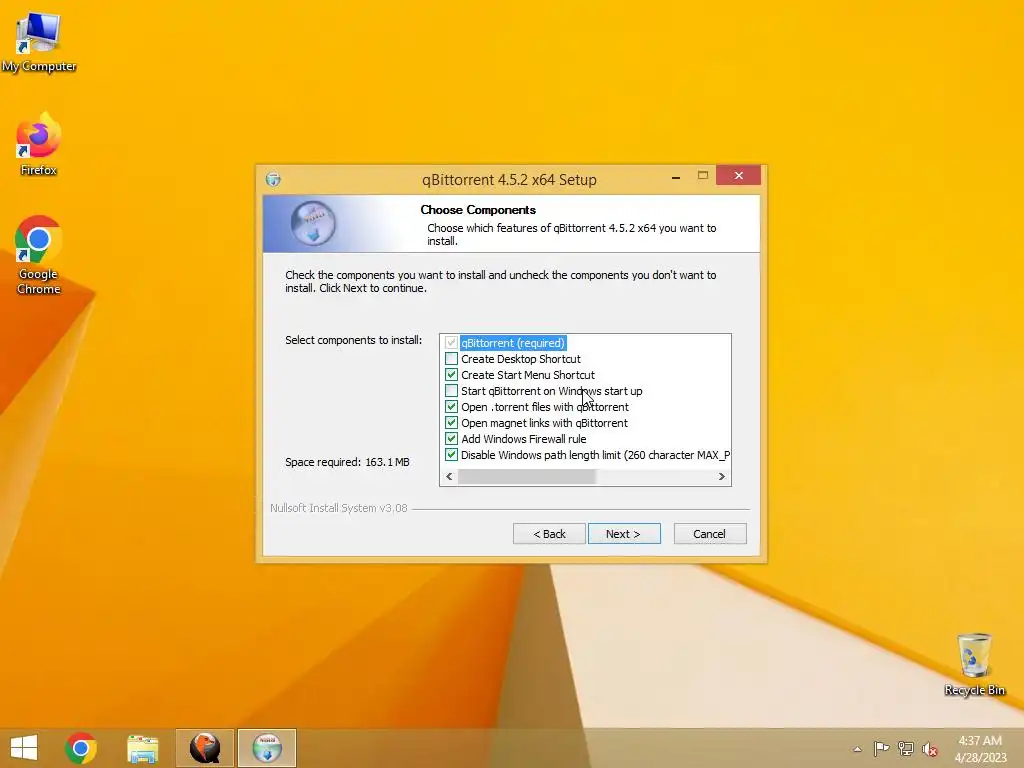1024x768 pixels.
Task: Click the Back button
Action: tap(549, 534)
